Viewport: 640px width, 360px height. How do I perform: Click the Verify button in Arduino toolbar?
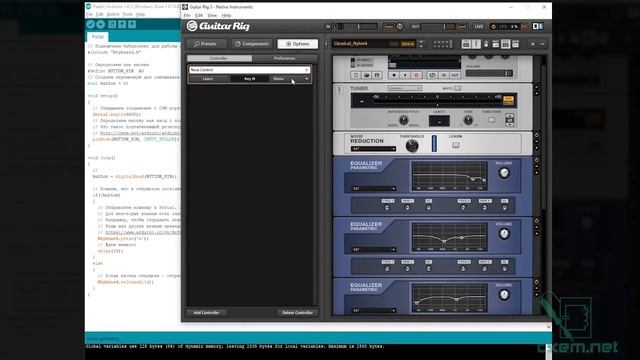click(91, 24)
